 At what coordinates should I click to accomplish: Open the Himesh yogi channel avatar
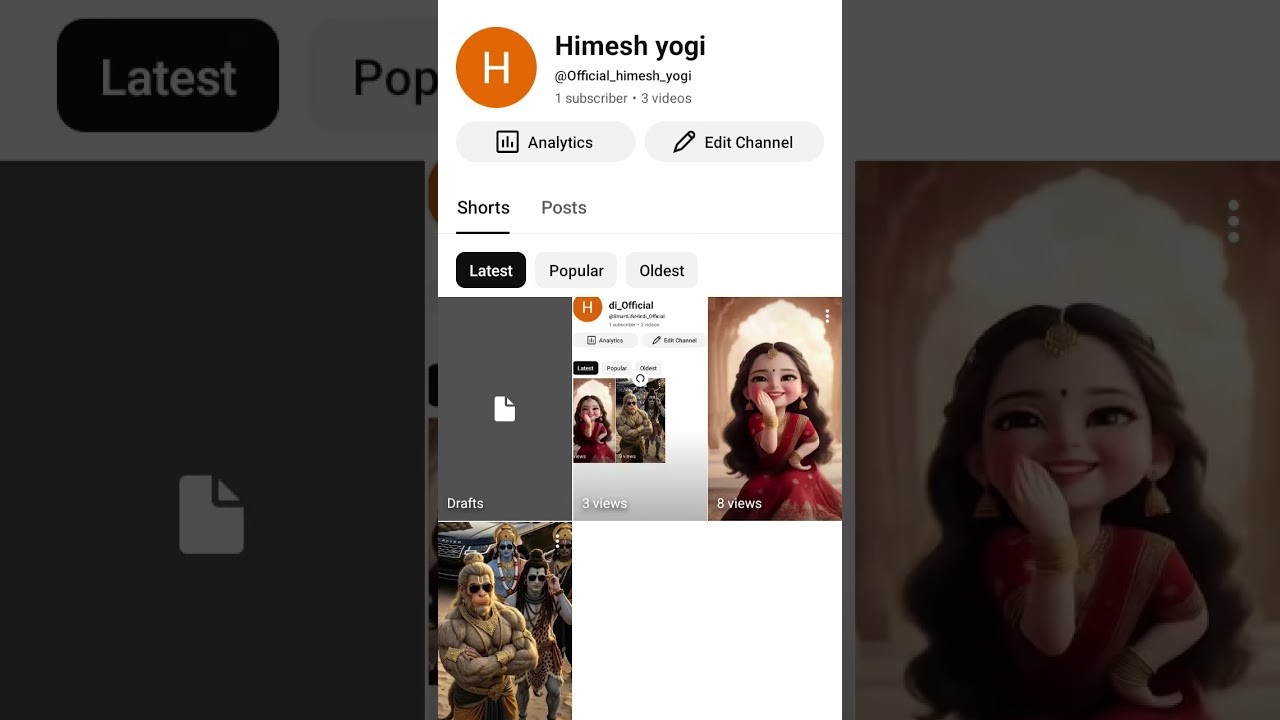(496, 68)
